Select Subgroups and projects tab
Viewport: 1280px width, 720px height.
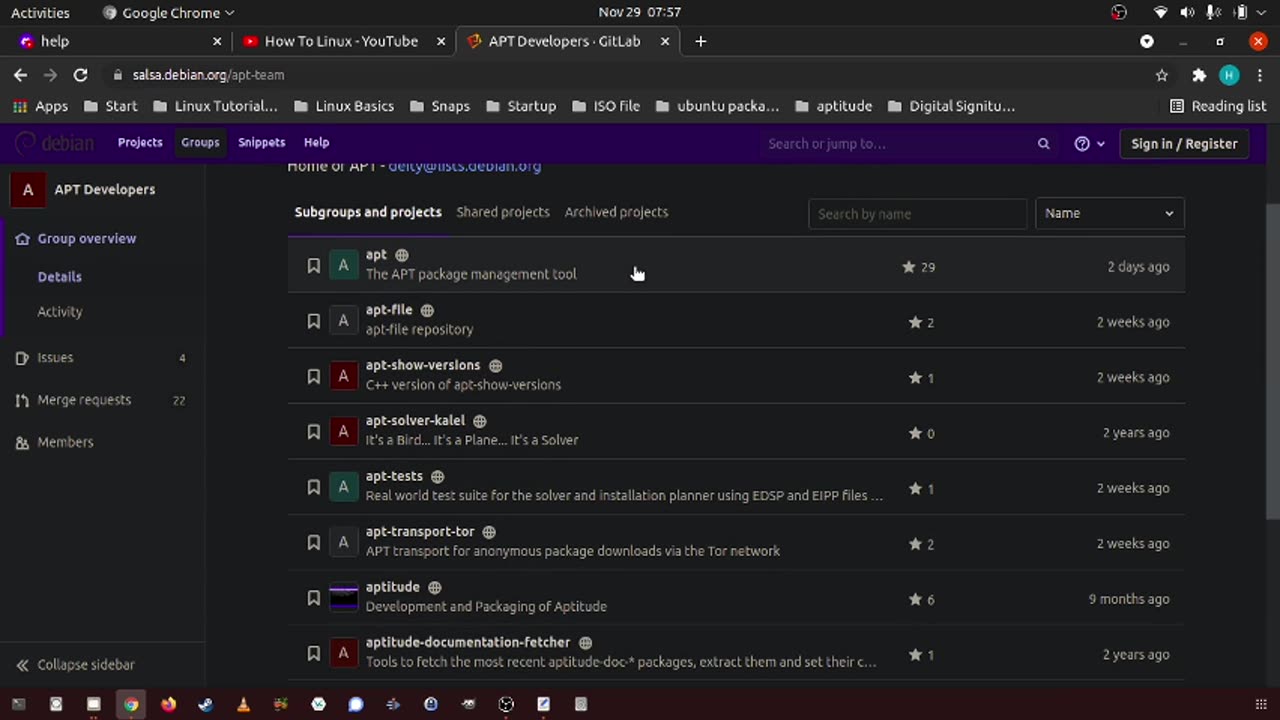(368, 212)
